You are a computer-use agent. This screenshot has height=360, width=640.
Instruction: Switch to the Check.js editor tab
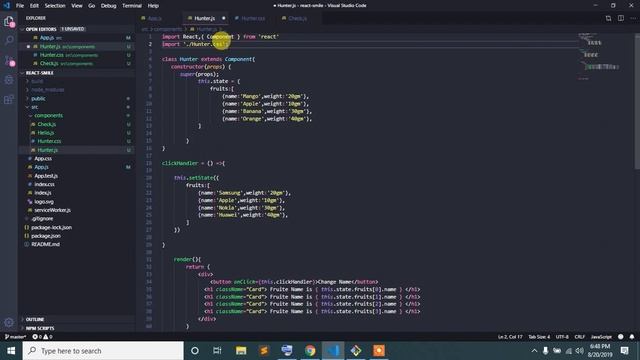298,18
